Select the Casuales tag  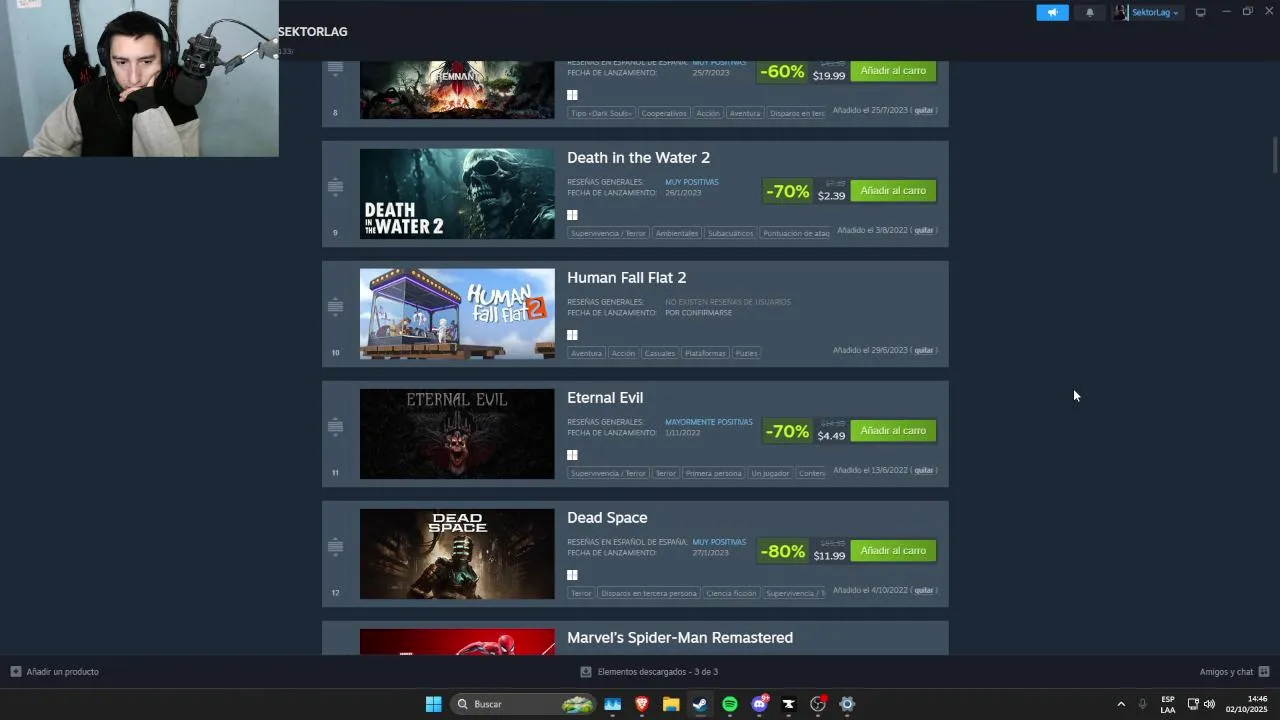659,353
